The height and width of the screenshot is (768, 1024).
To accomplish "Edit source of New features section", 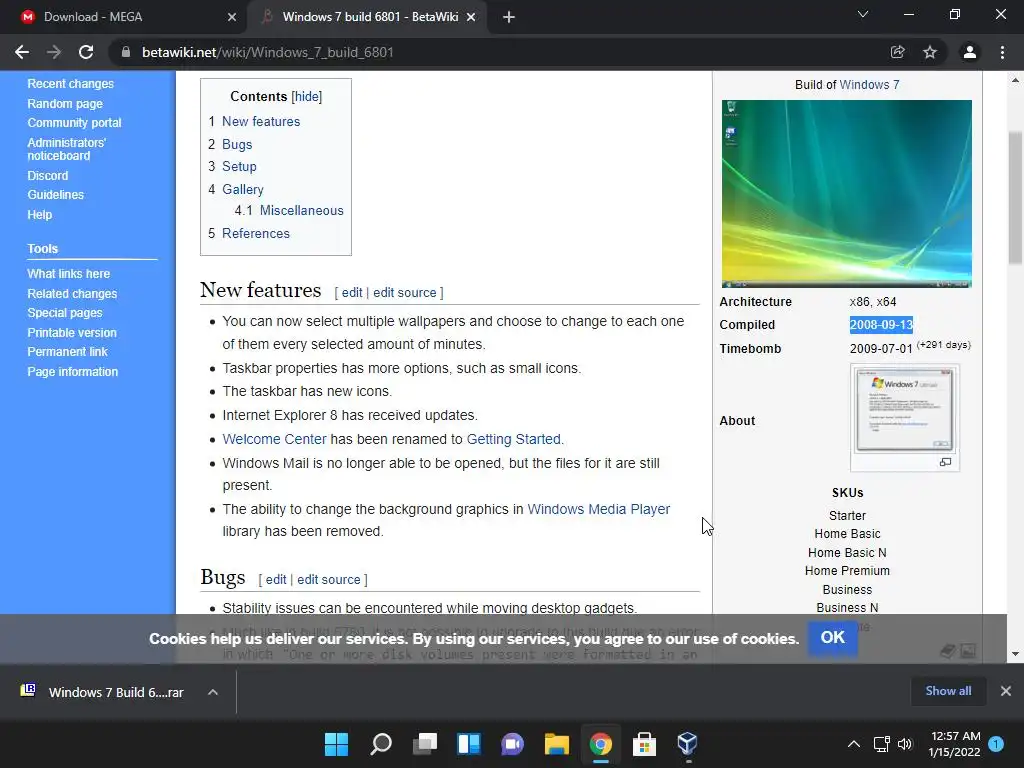I will (404, 293).
